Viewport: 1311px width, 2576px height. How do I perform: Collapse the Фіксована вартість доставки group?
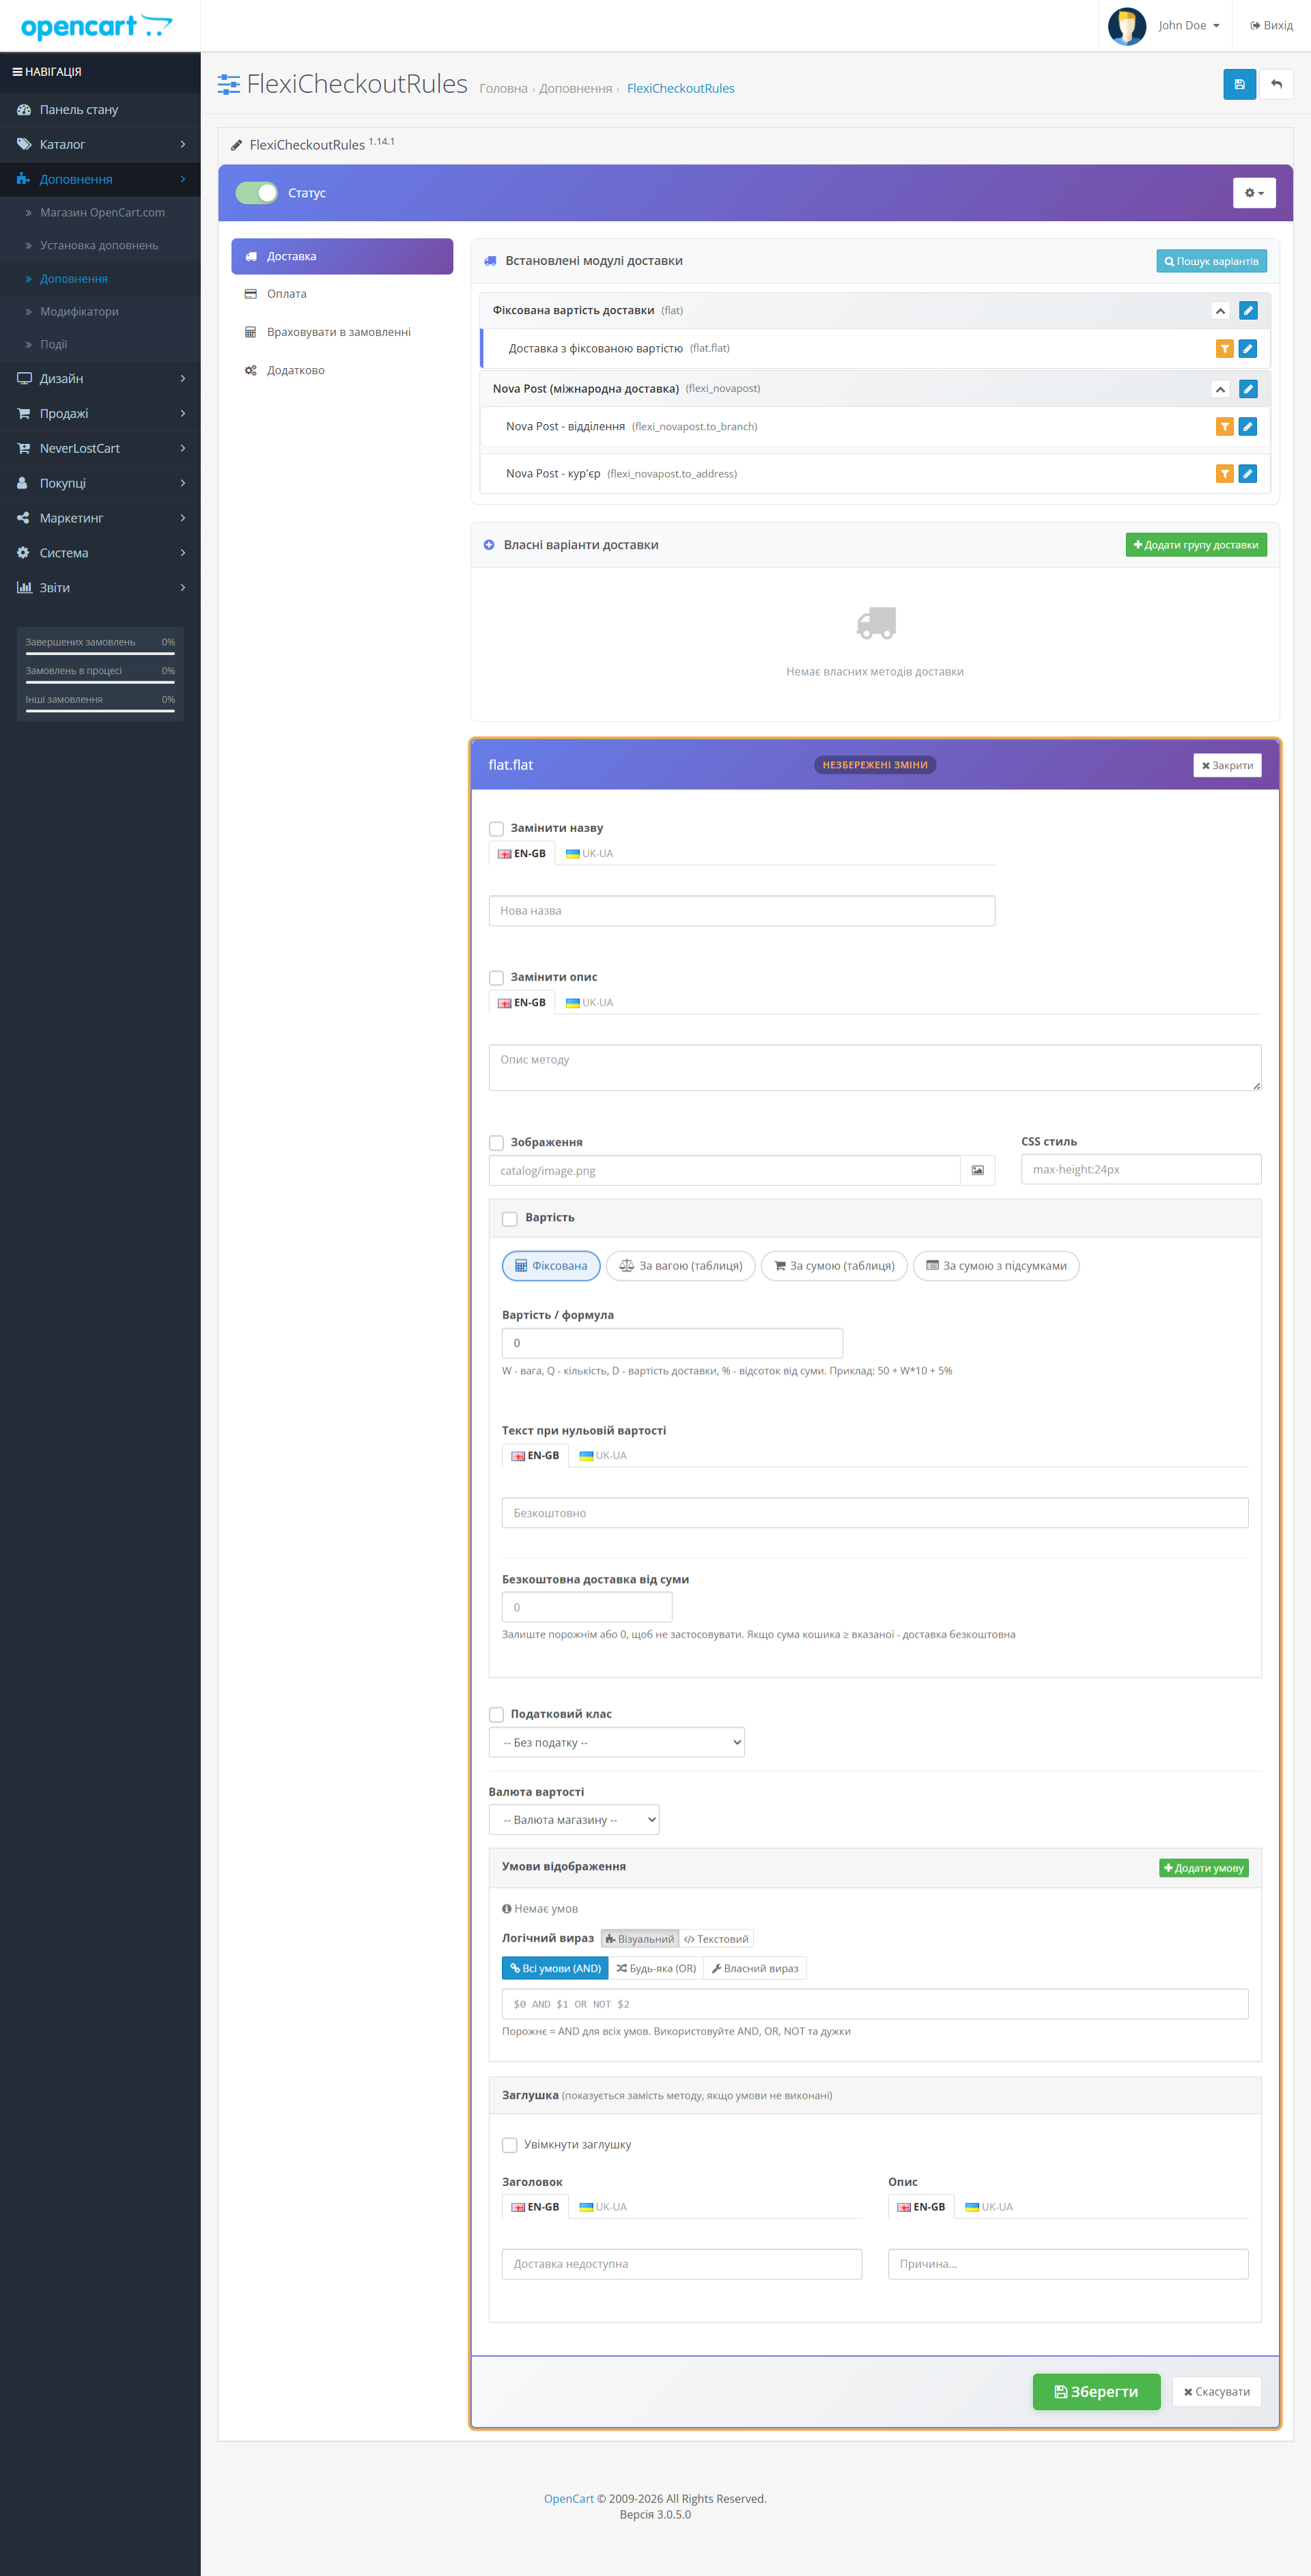[x=1220, y=311]
